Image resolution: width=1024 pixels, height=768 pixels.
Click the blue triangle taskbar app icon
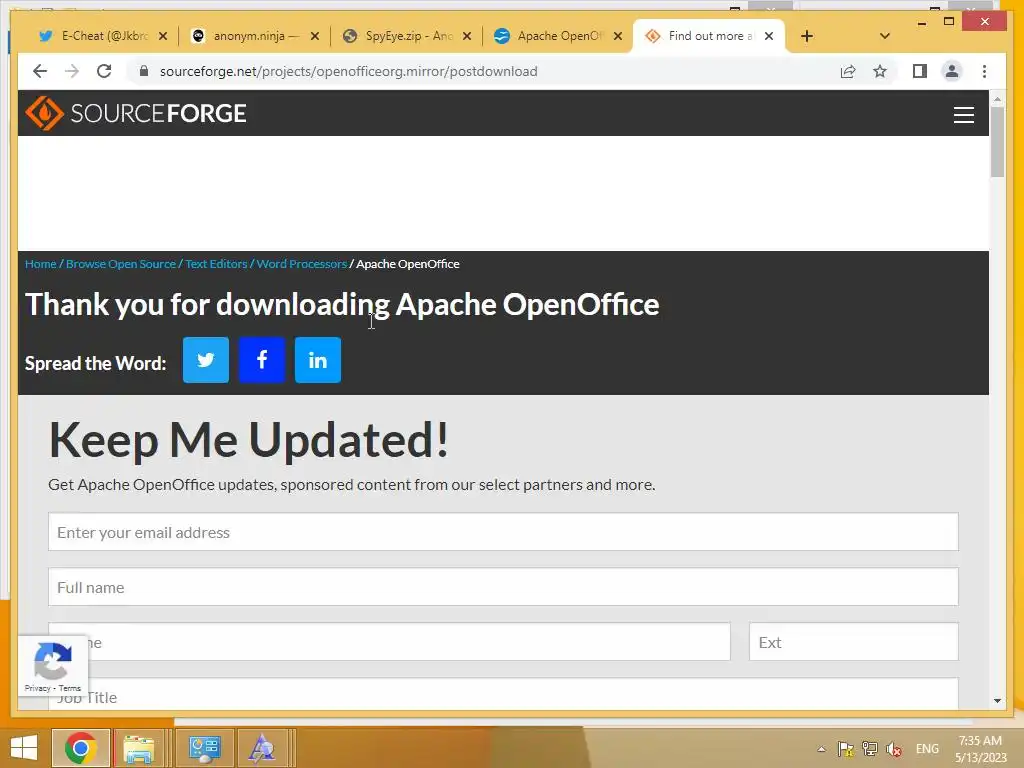click(262, 748)
